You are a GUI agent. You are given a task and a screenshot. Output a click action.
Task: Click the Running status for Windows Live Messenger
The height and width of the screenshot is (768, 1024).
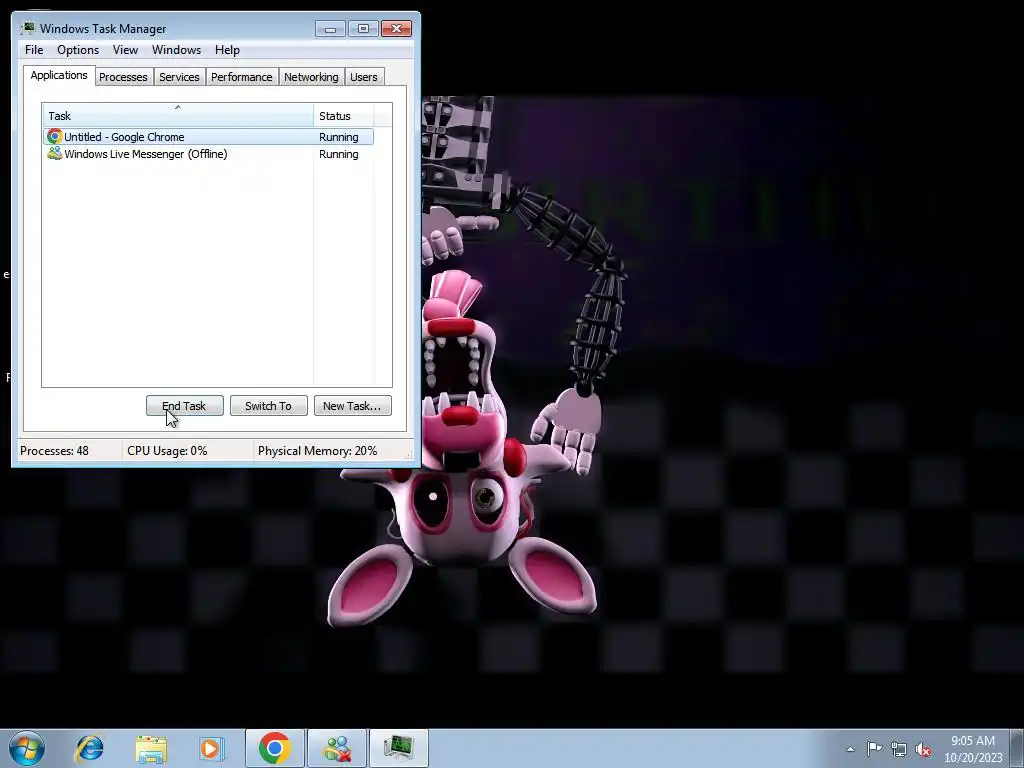[338, 154]
